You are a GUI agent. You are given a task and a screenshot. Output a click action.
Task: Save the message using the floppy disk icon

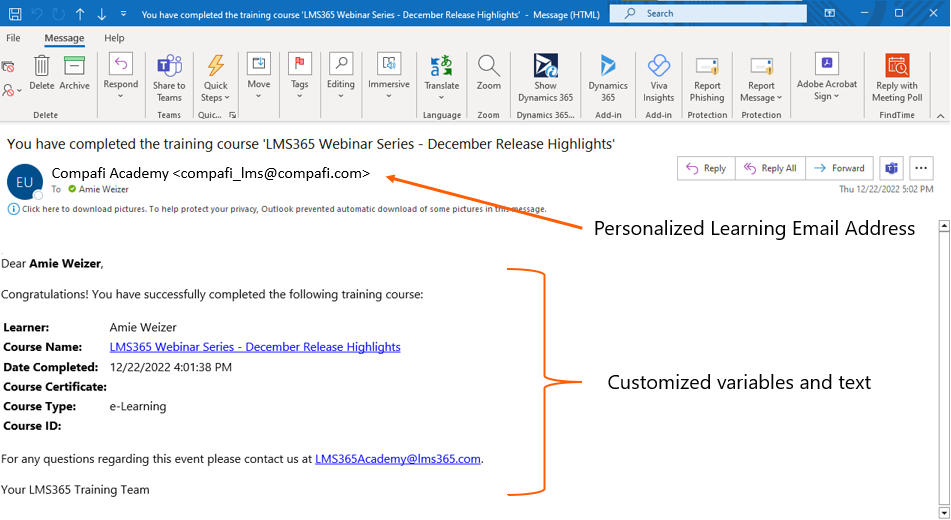click(15, 14)
